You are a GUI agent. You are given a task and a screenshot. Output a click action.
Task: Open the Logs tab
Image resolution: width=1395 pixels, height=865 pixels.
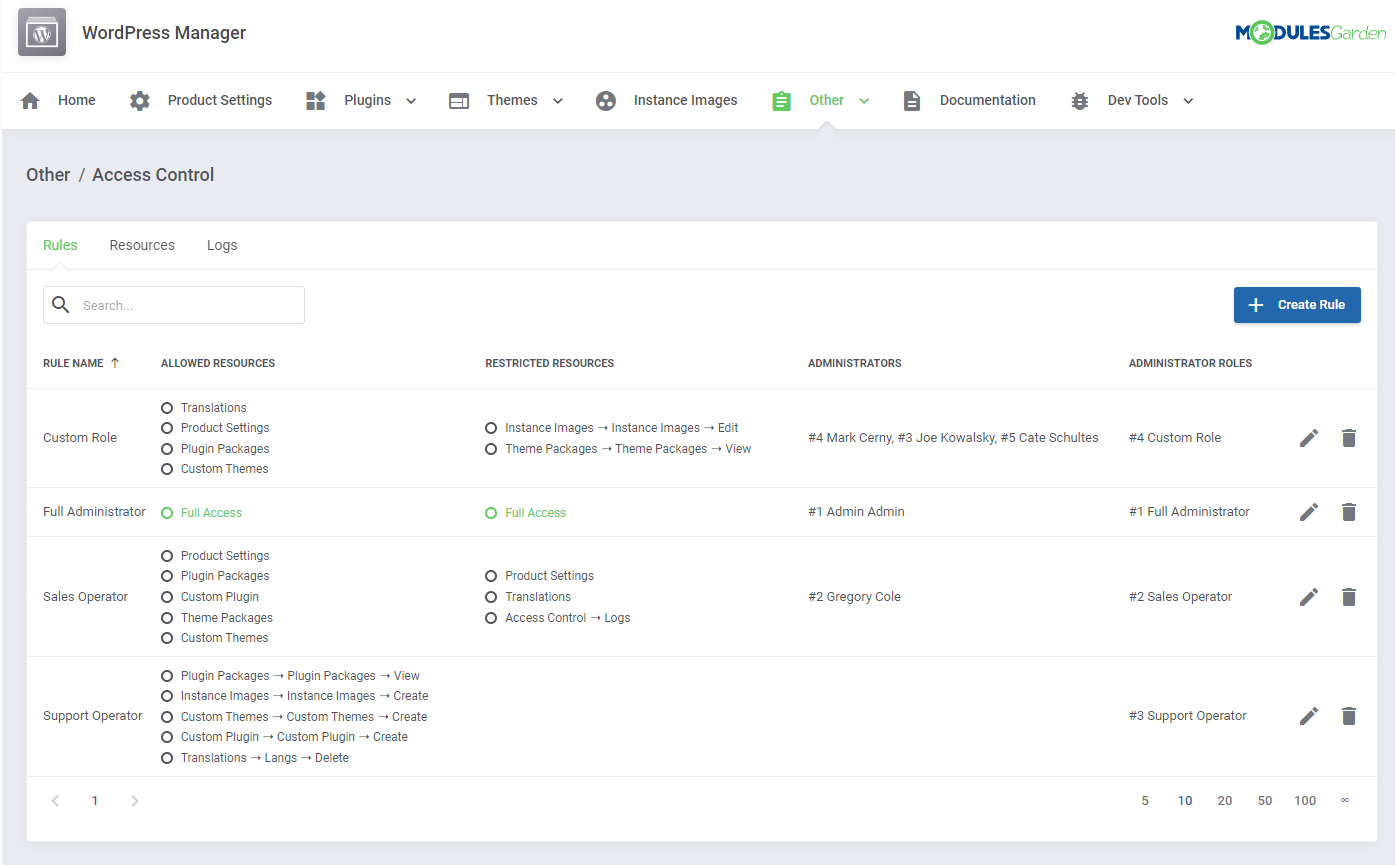[222, 245]
